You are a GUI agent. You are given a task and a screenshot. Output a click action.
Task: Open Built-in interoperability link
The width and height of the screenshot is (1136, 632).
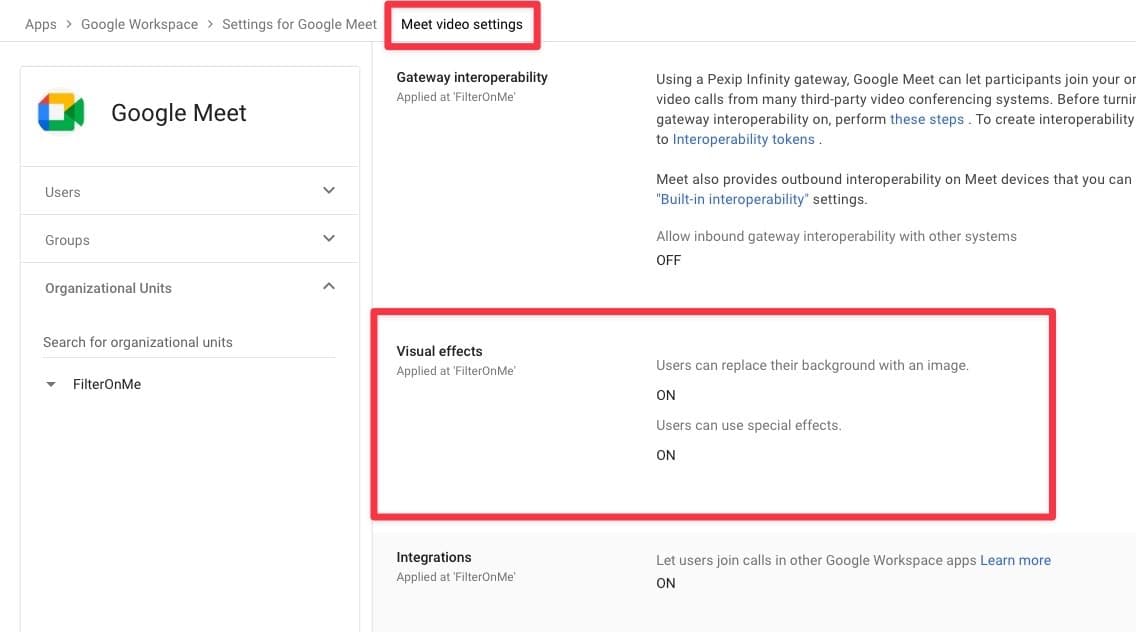(x=732, y=199)
